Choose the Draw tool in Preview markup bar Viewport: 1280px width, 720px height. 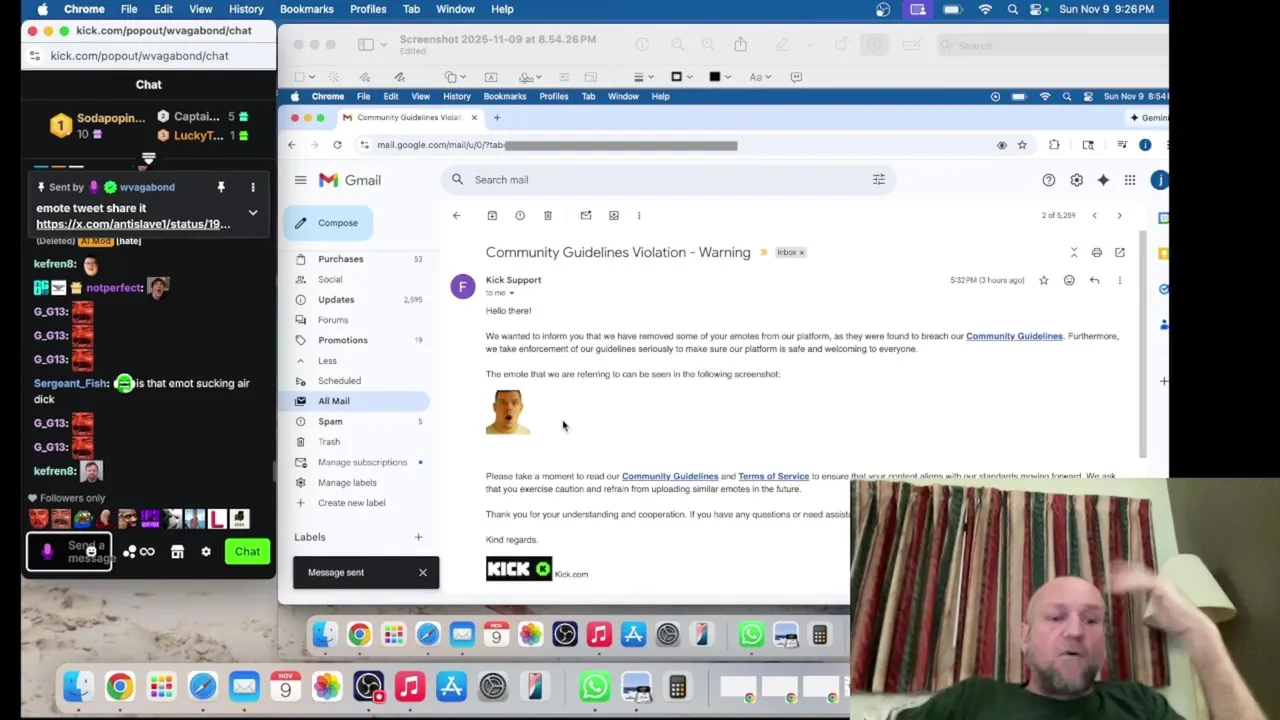point(399,77)
